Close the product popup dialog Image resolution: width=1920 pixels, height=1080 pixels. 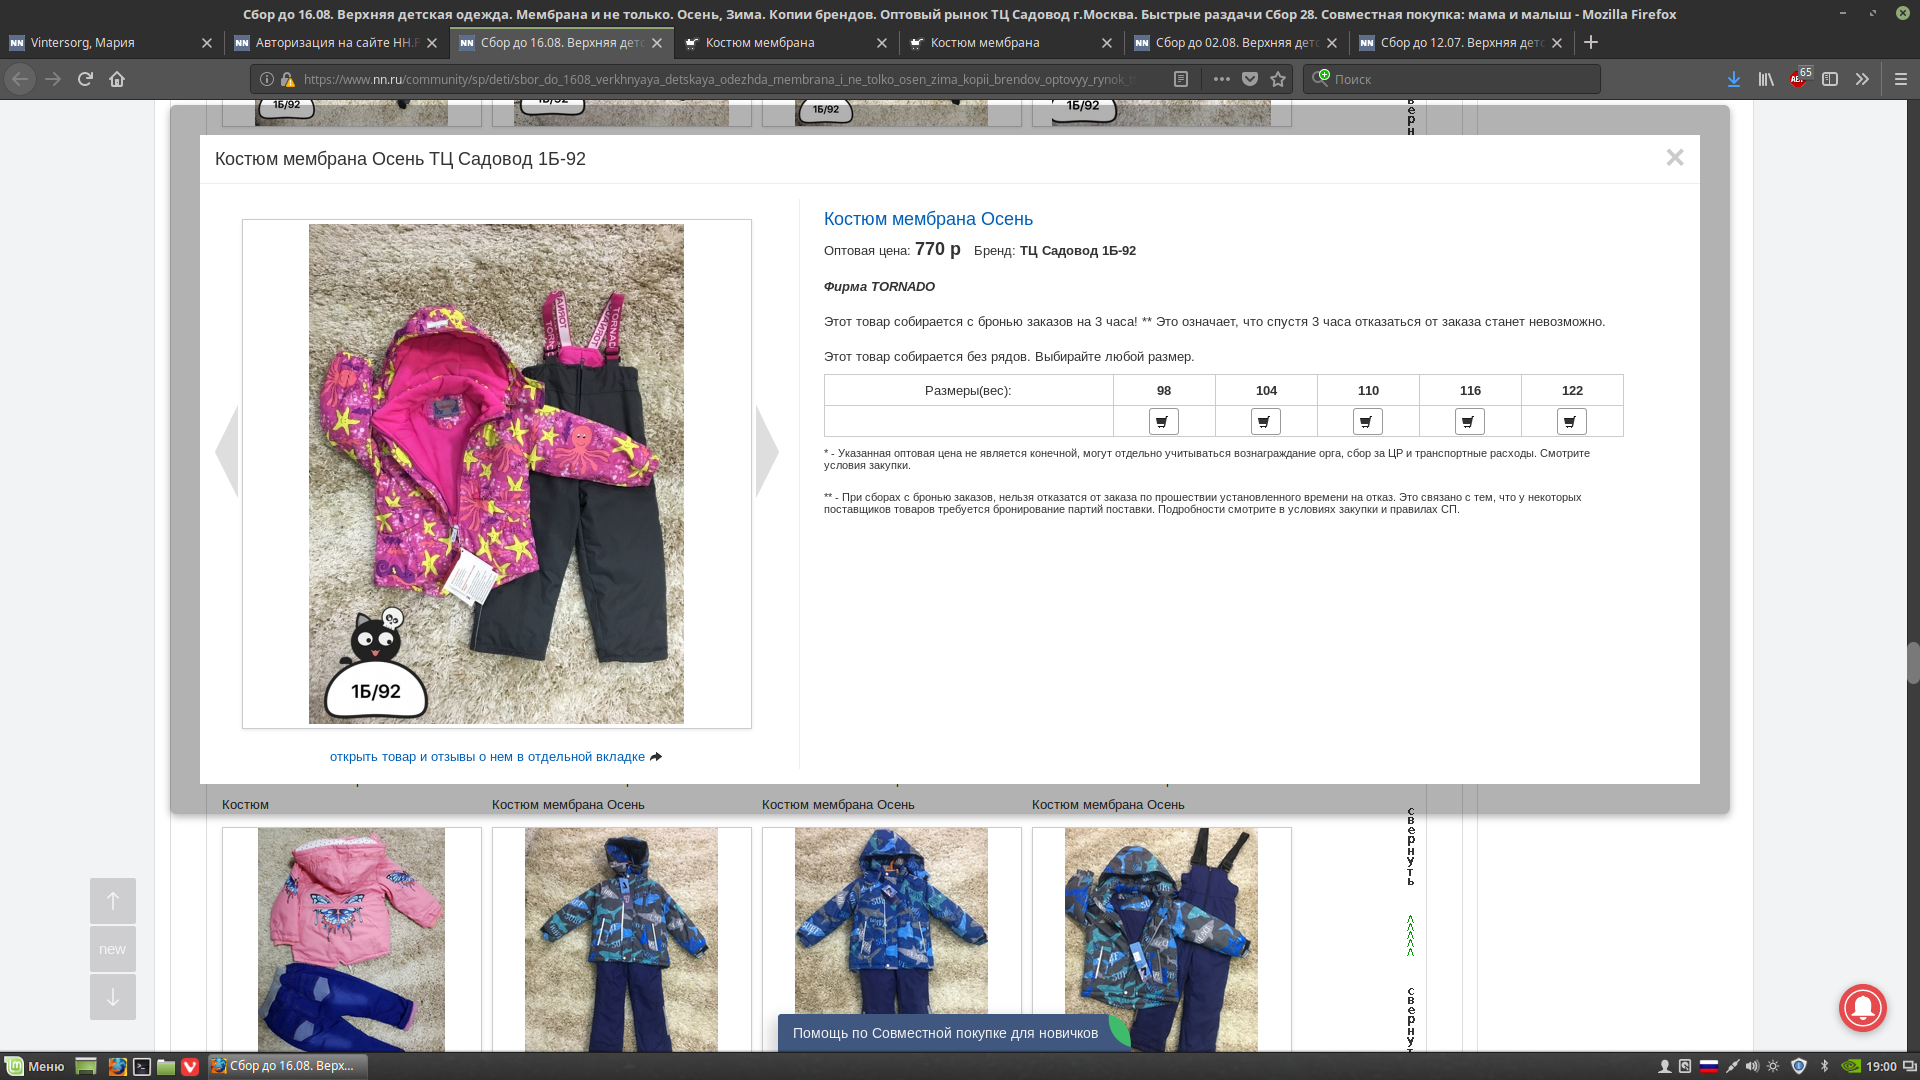tap(1675, 158)
